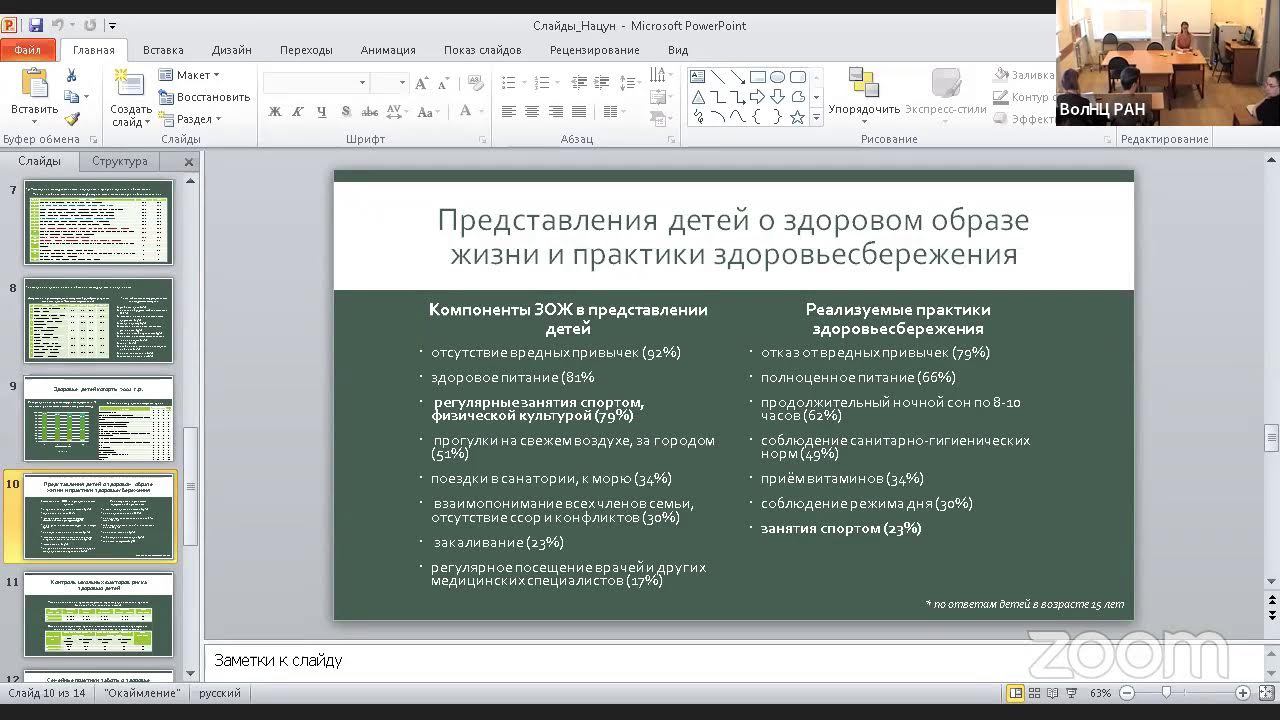This screenshot has height=720, width=1280.
Task: Select the Oval shape in shapes gallery
Action: [x=778, y=77]
